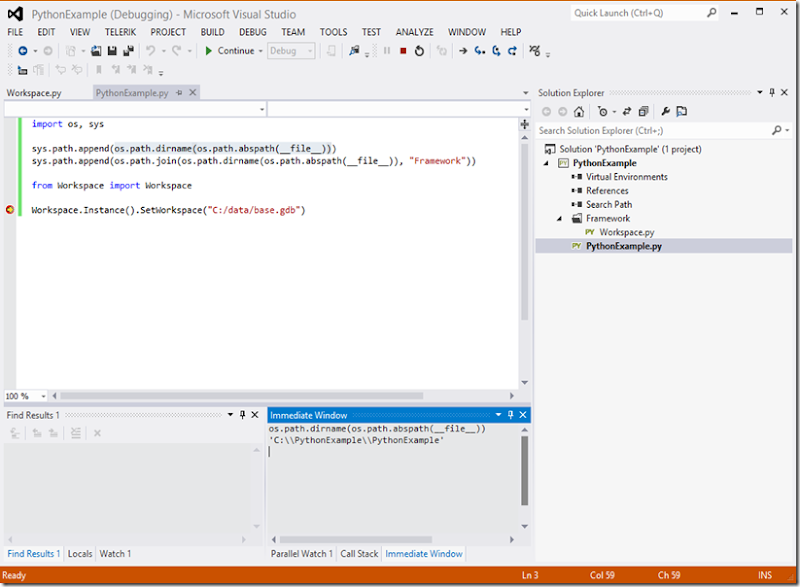Click the Navigate Backward arrow icon
Viewport: 800px width, 587px height.
click(22, 50)
